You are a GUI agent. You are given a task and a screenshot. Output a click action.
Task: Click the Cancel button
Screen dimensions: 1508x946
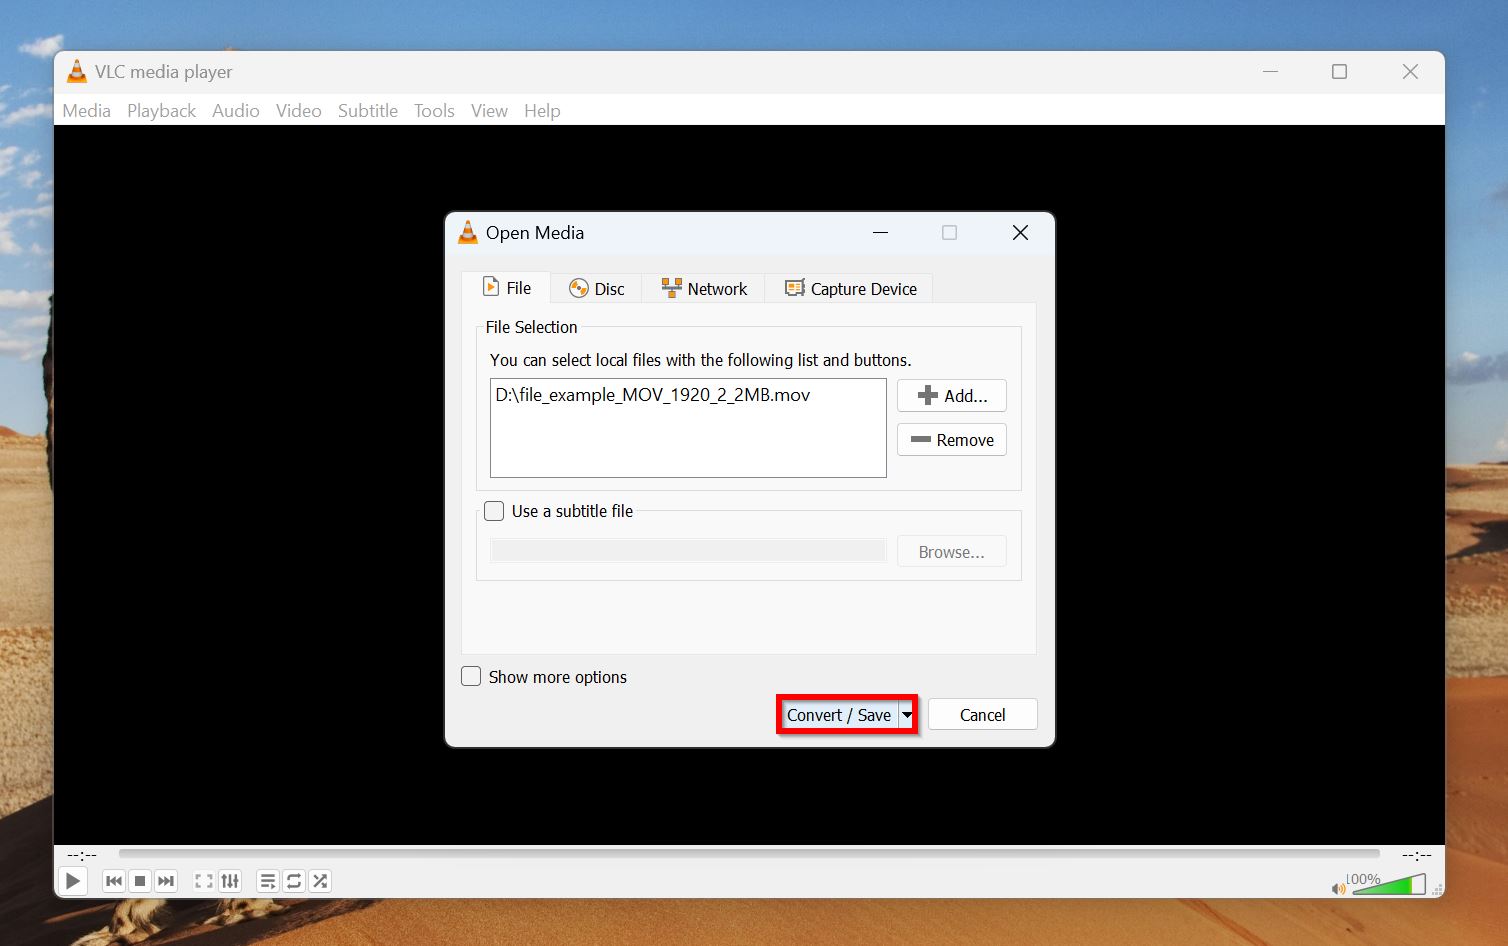[x=983, y=715]
